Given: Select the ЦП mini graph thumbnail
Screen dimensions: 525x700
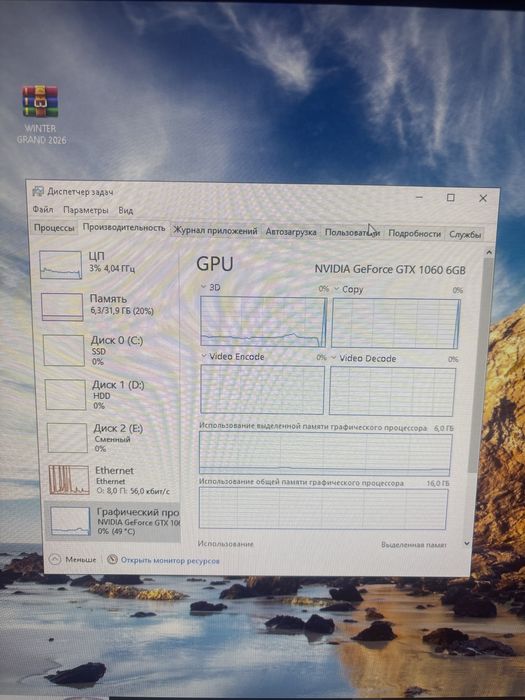Looking at the screenshot, I should point(61,265).
